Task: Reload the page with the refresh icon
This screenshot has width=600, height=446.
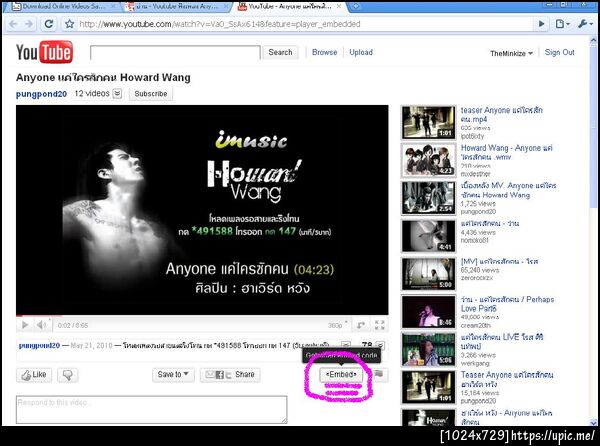Action: 49,24
